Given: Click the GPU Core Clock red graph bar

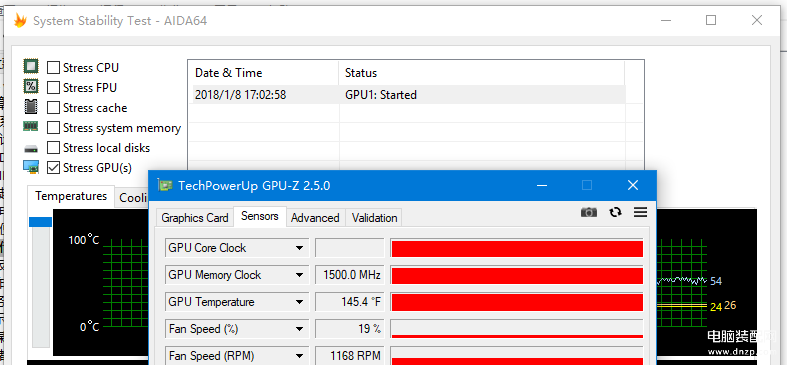Looking at the screenshot, I should pyautogui.click(x=517, y=249).
